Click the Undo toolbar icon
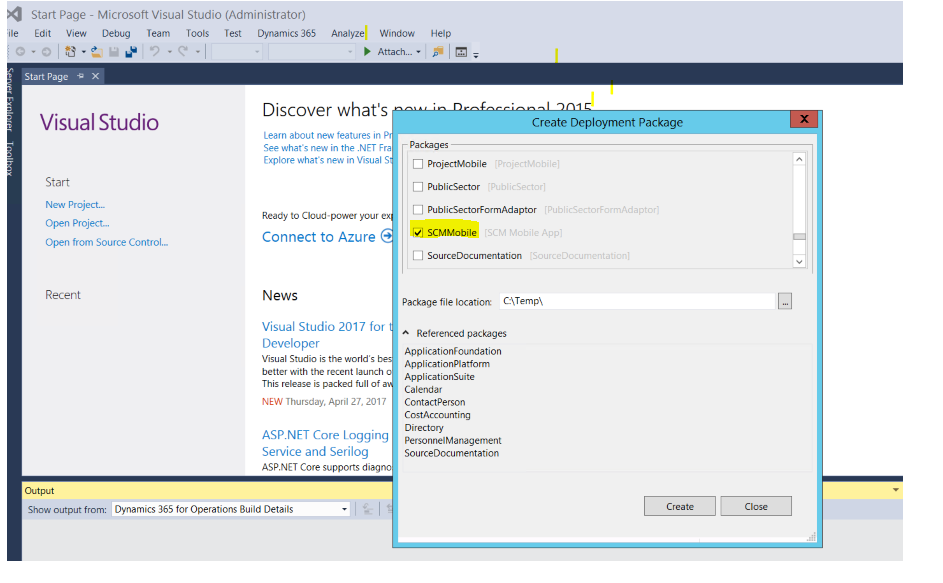943x583 pixels. (x=155, y=51)
